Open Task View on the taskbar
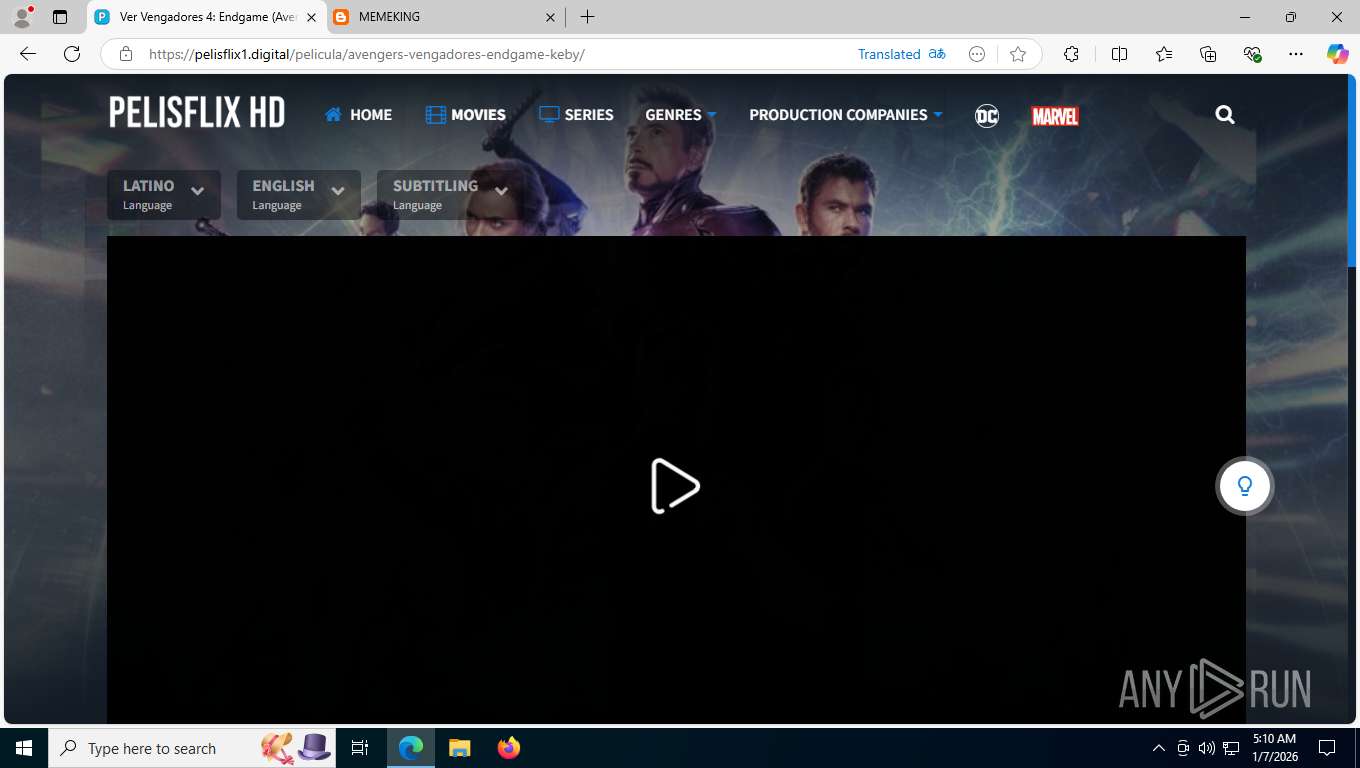Viewport: 1360px width, 768px height. (360, 748)
